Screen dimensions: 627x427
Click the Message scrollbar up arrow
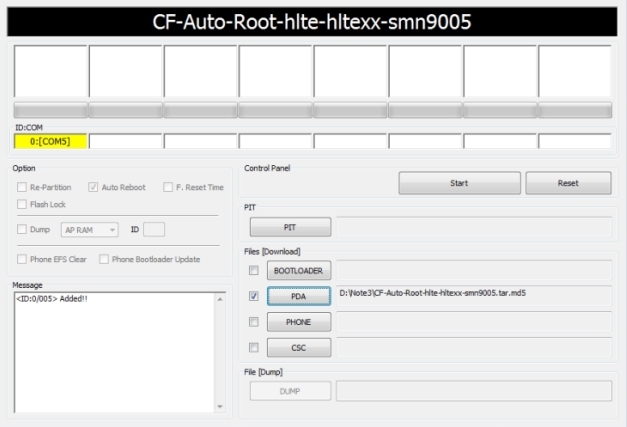(x=220, y=299)
